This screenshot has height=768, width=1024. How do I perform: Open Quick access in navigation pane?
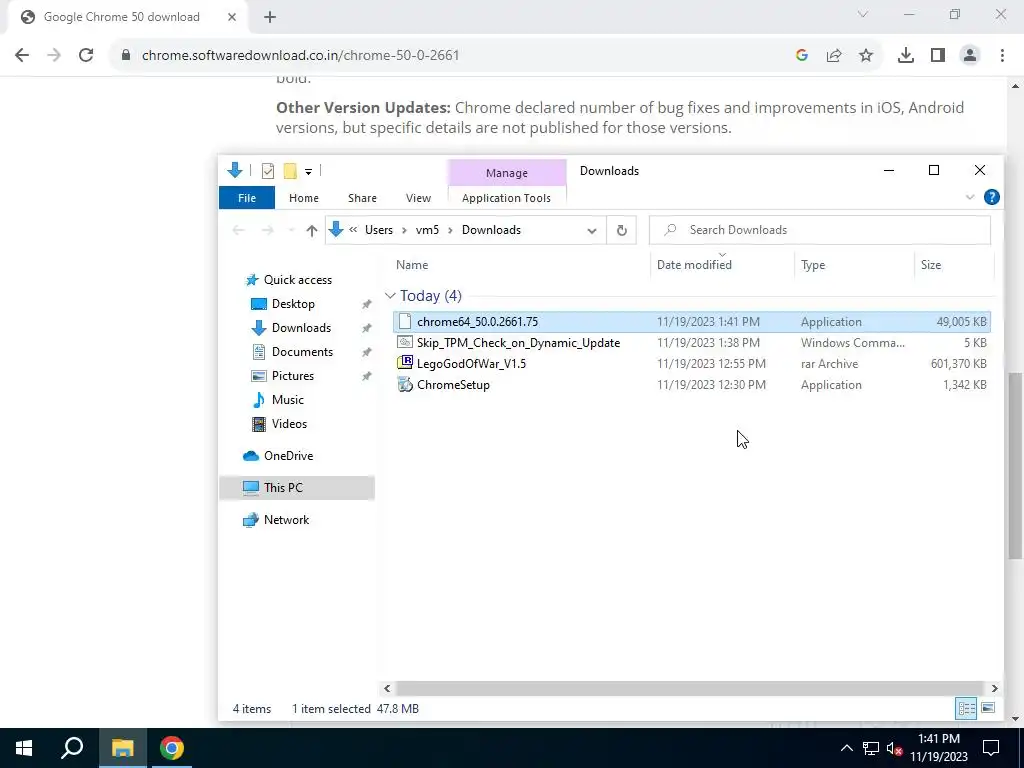(x=298, y=280)
